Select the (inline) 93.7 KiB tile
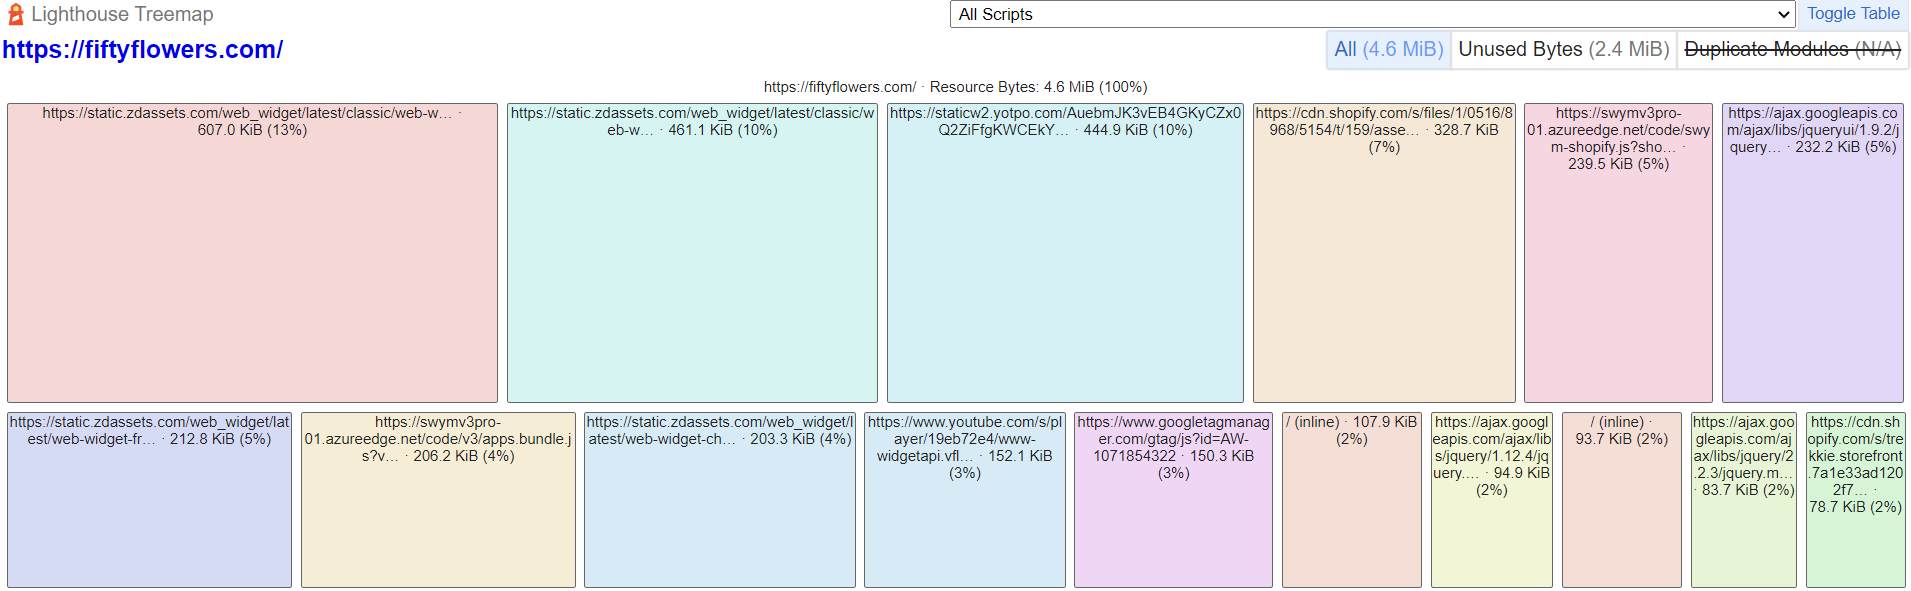1911x591 pixels. (1622, 500)
